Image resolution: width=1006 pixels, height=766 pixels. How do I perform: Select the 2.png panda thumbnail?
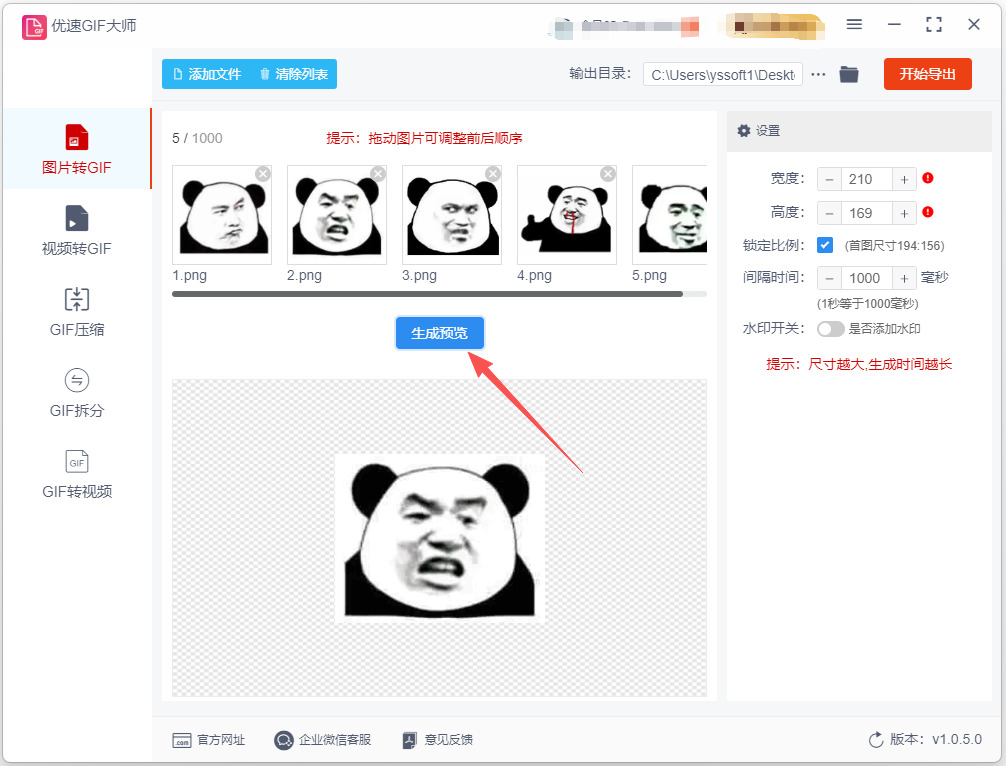[337, 215]
